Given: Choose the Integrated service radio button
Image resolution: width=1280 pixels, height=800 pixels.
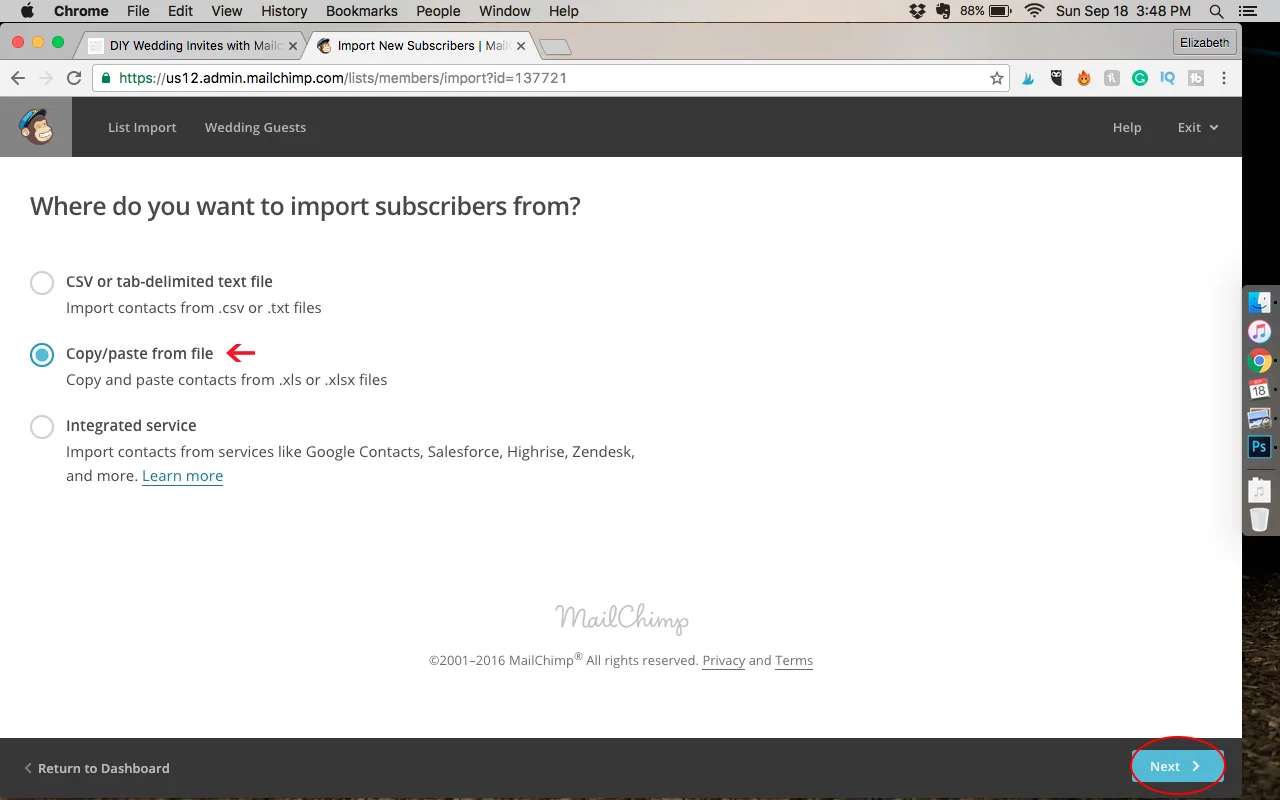Looking at the screenshot, I should point(42,427).
